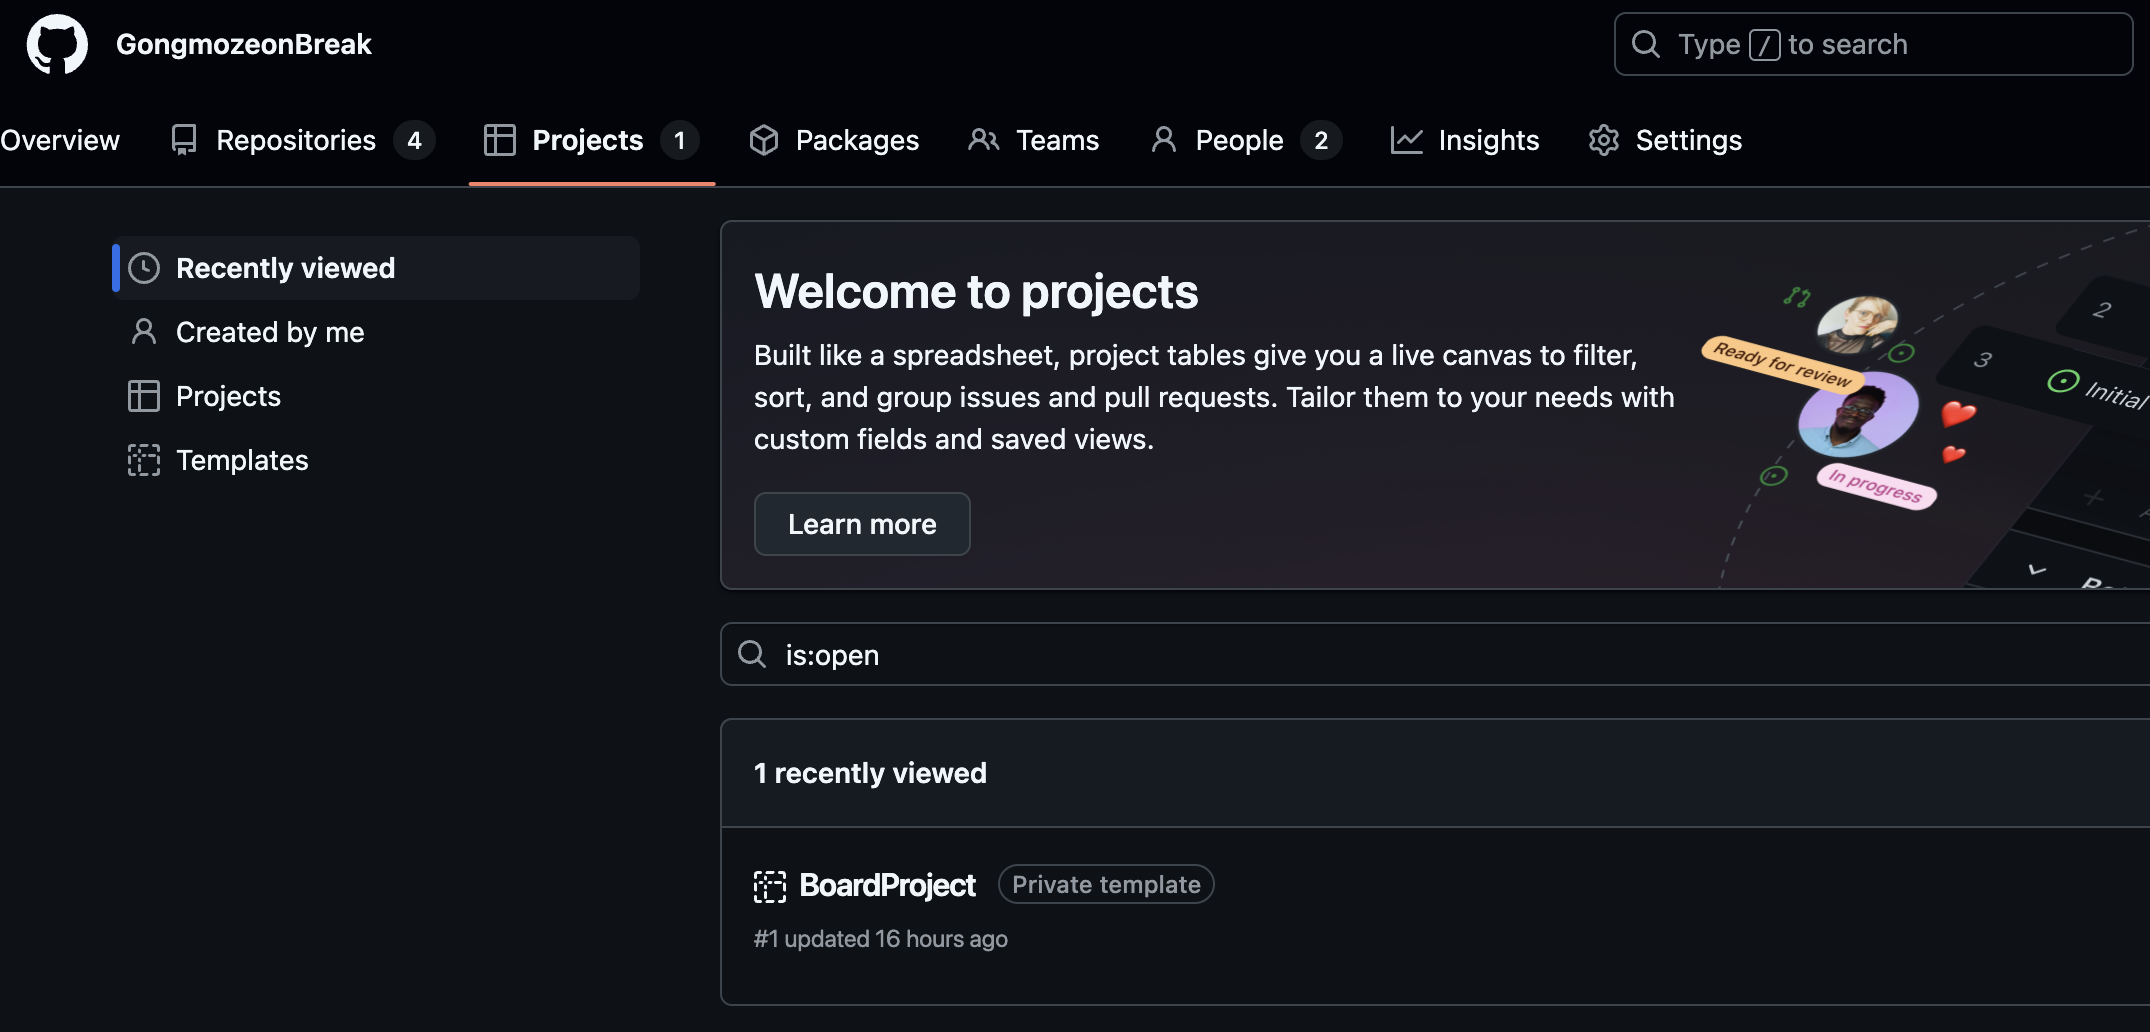Select Created by me in sidebar
Viewport: 2150px width, 1032px height.
[376, 332]
